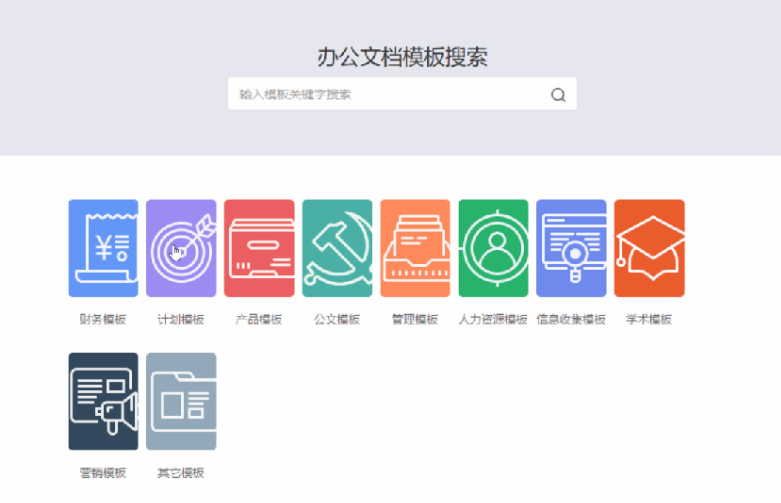Click the 产品模板 text label
Screen dimensions: 781x503
(259, 319)
